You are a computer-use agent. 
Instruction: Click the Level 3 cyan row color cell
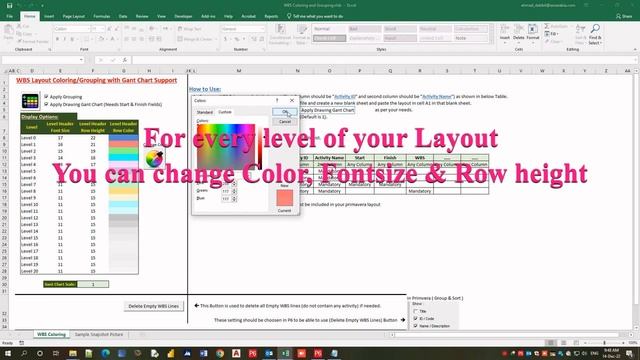tap(124, 158)
